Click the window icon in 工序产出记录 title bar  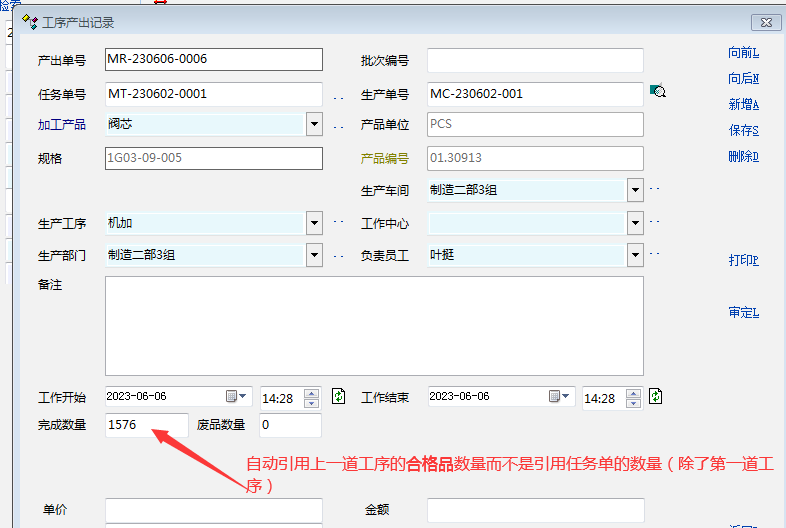click(29, 21)
